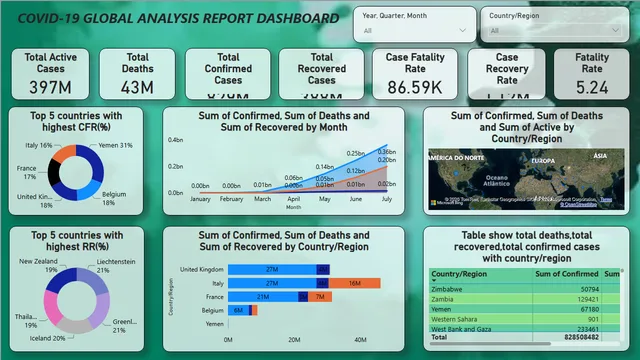Click the West Bank and Gaza row
640x360 pixels.
[524, 329]
